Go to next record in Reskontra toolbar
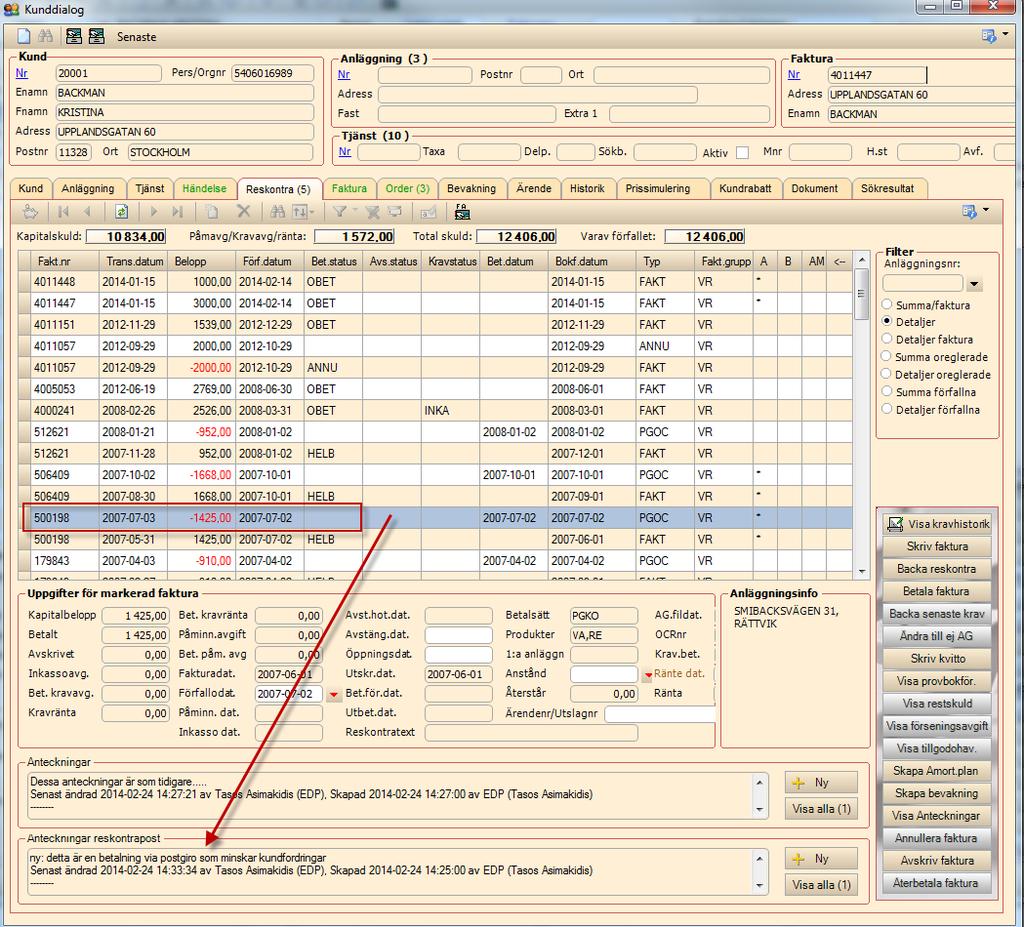Viewport: 1024px width, 927px height. [154, 212]
